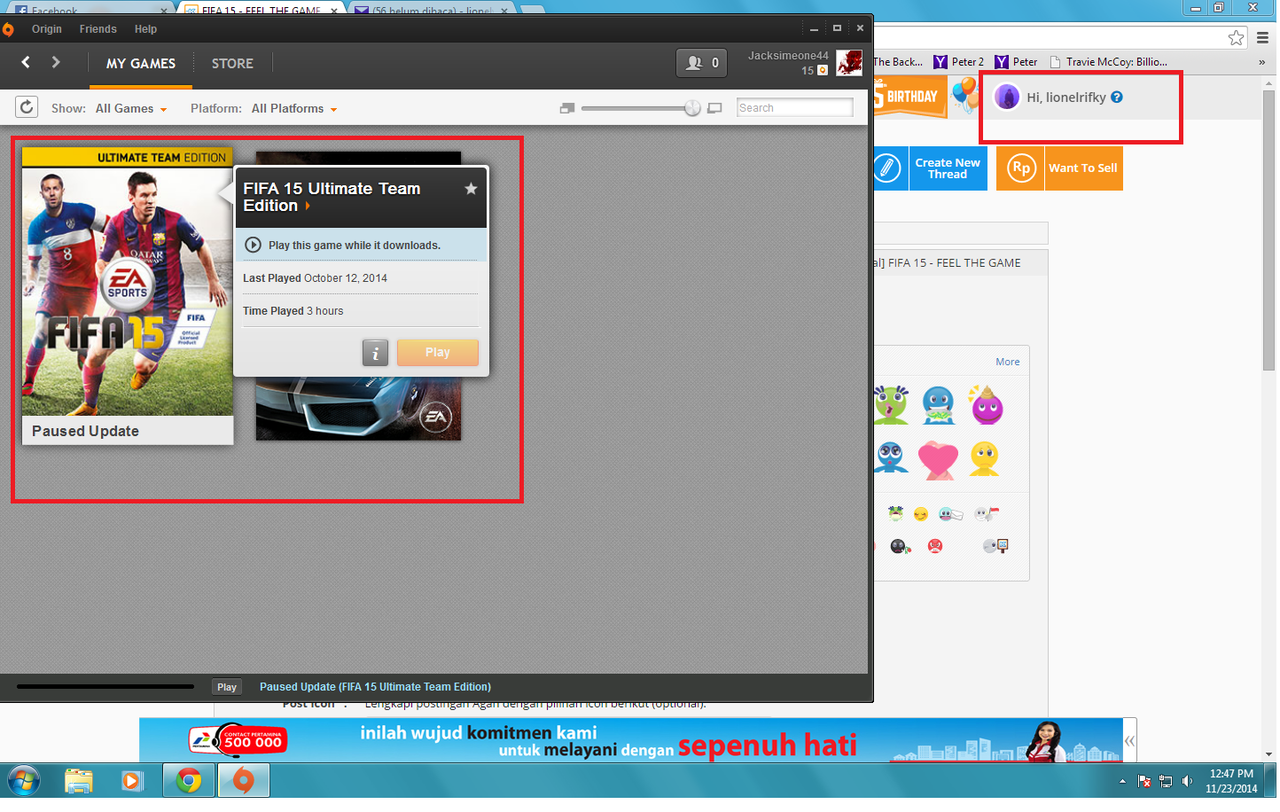The width and height of the screenshot is (1280, 812).
Task: Click the pencil icon for Create New Thread
Action: [x=888, y=168]
